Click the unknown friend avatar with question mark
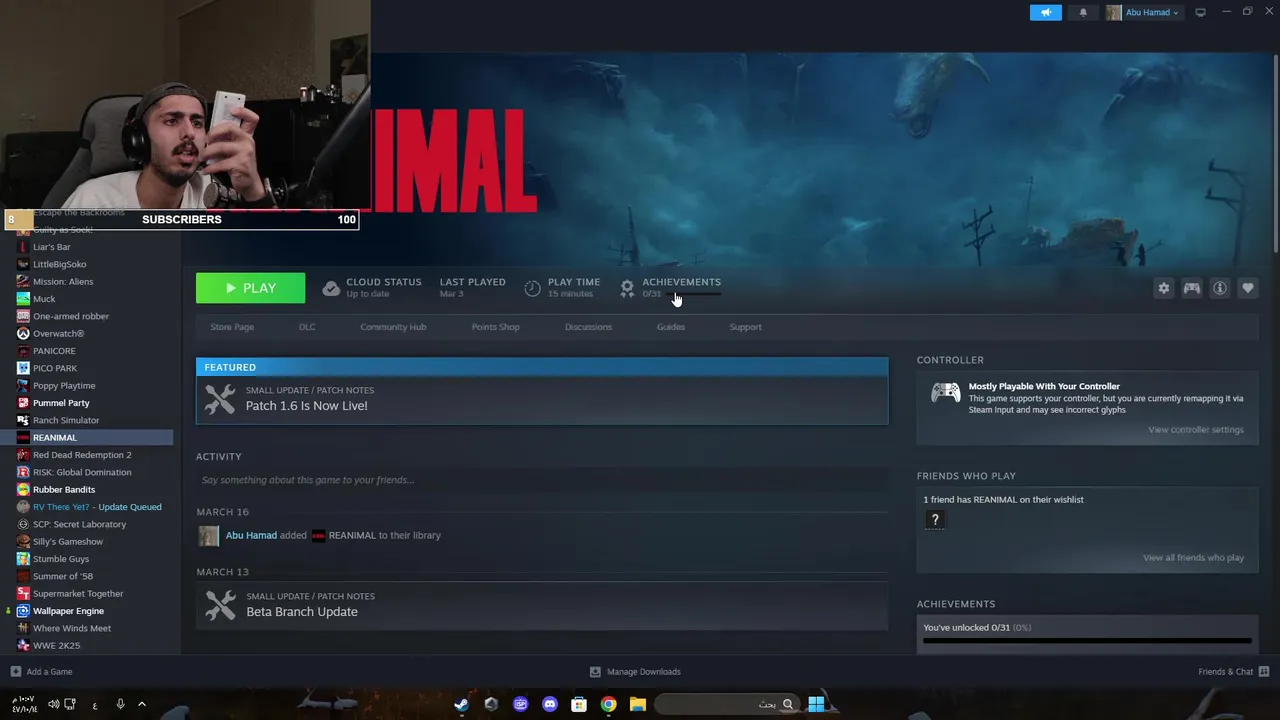 coord(934,519)
